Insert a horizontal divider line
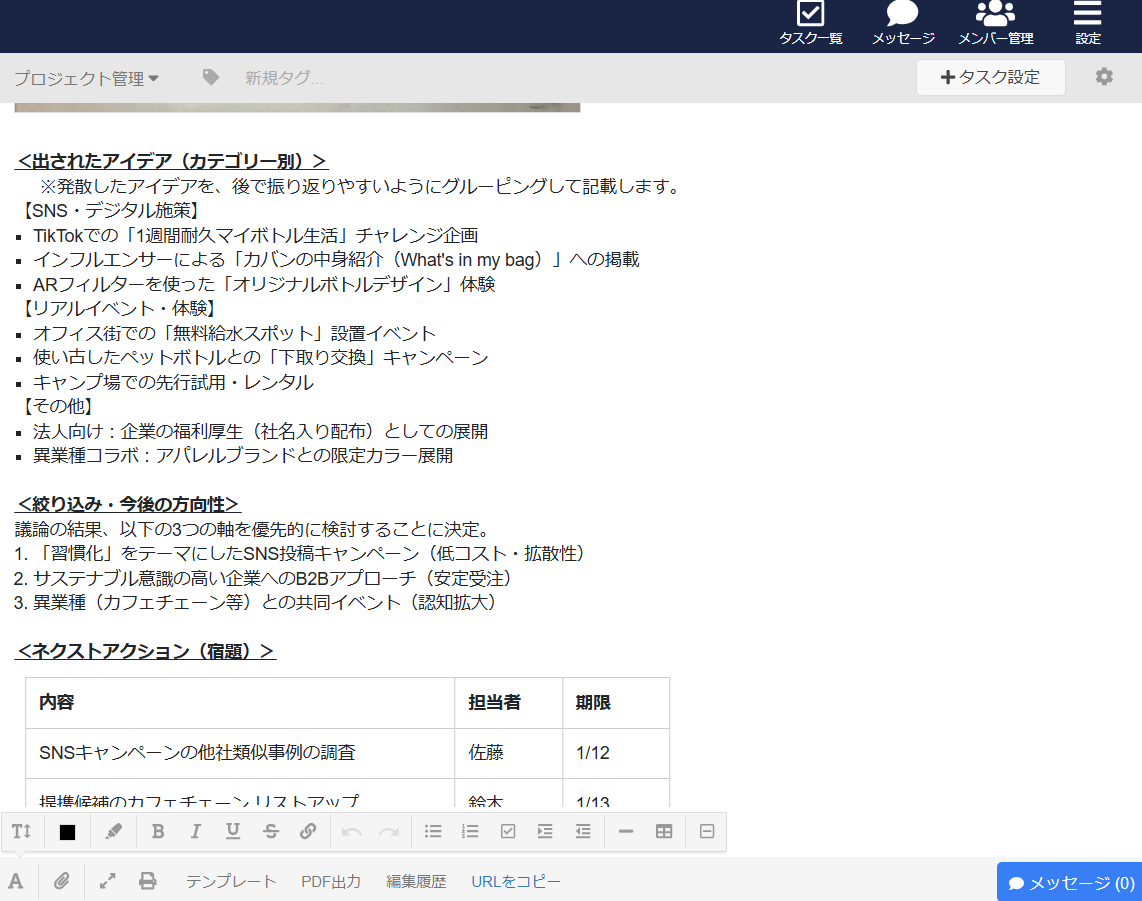Image resolution: width=1142 pixels, height=901 pixels. click(x=627, y=831)
